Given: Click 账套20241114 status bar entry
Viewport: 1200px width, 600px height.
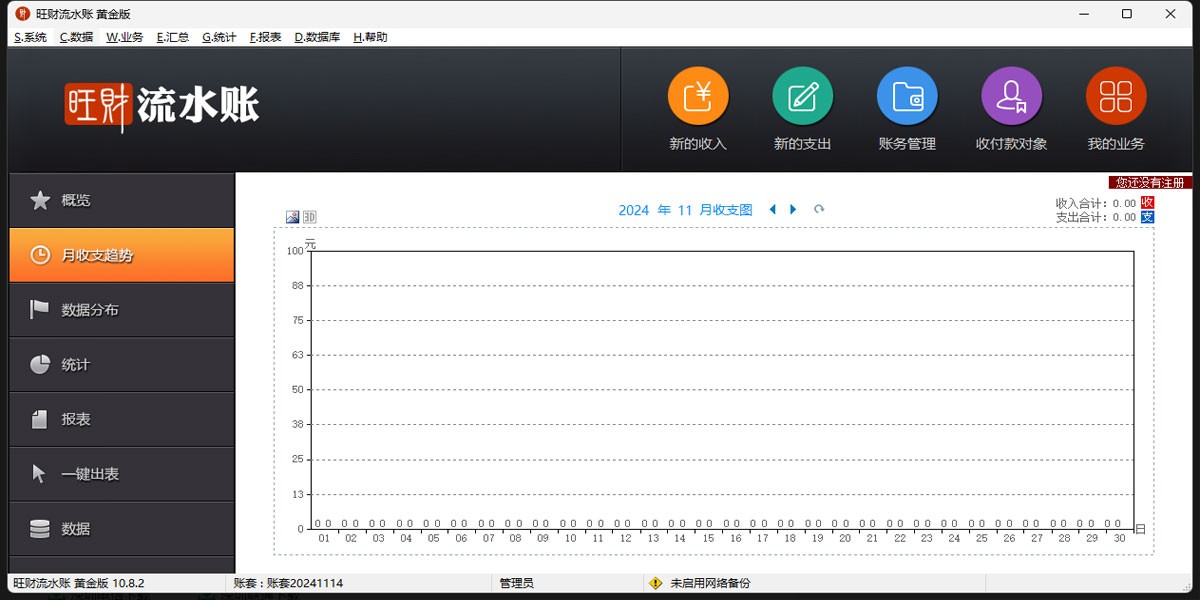Looking at the screenshot, I should [288, 583].
